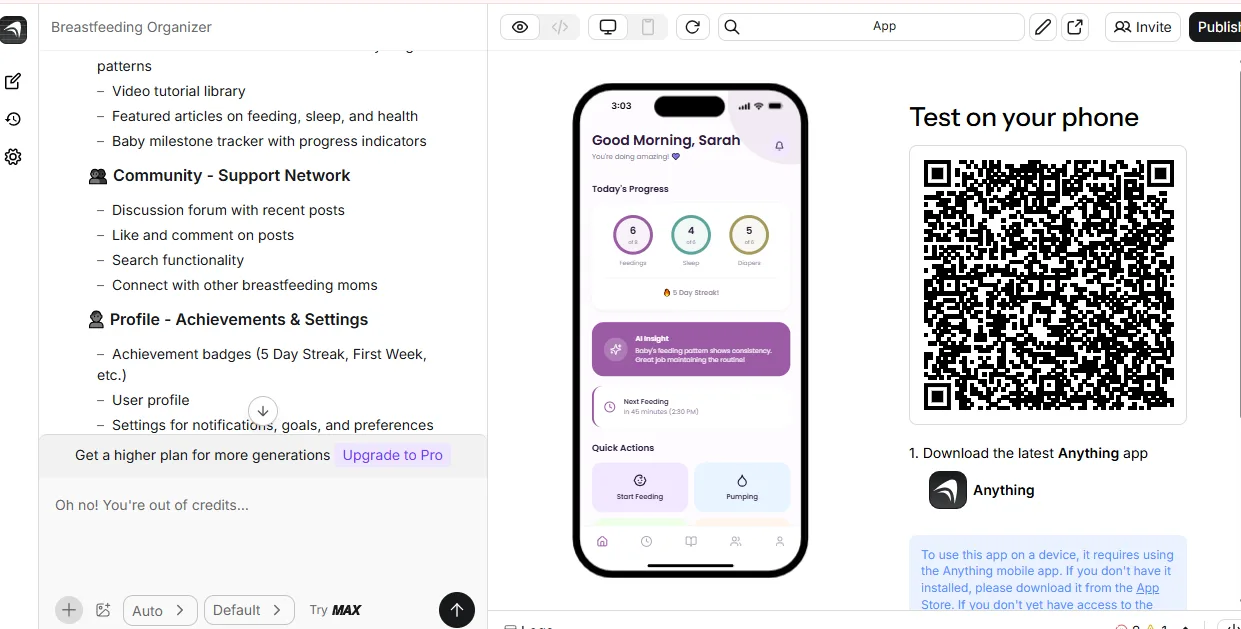Click the Publish button

tap(1215, 27)
